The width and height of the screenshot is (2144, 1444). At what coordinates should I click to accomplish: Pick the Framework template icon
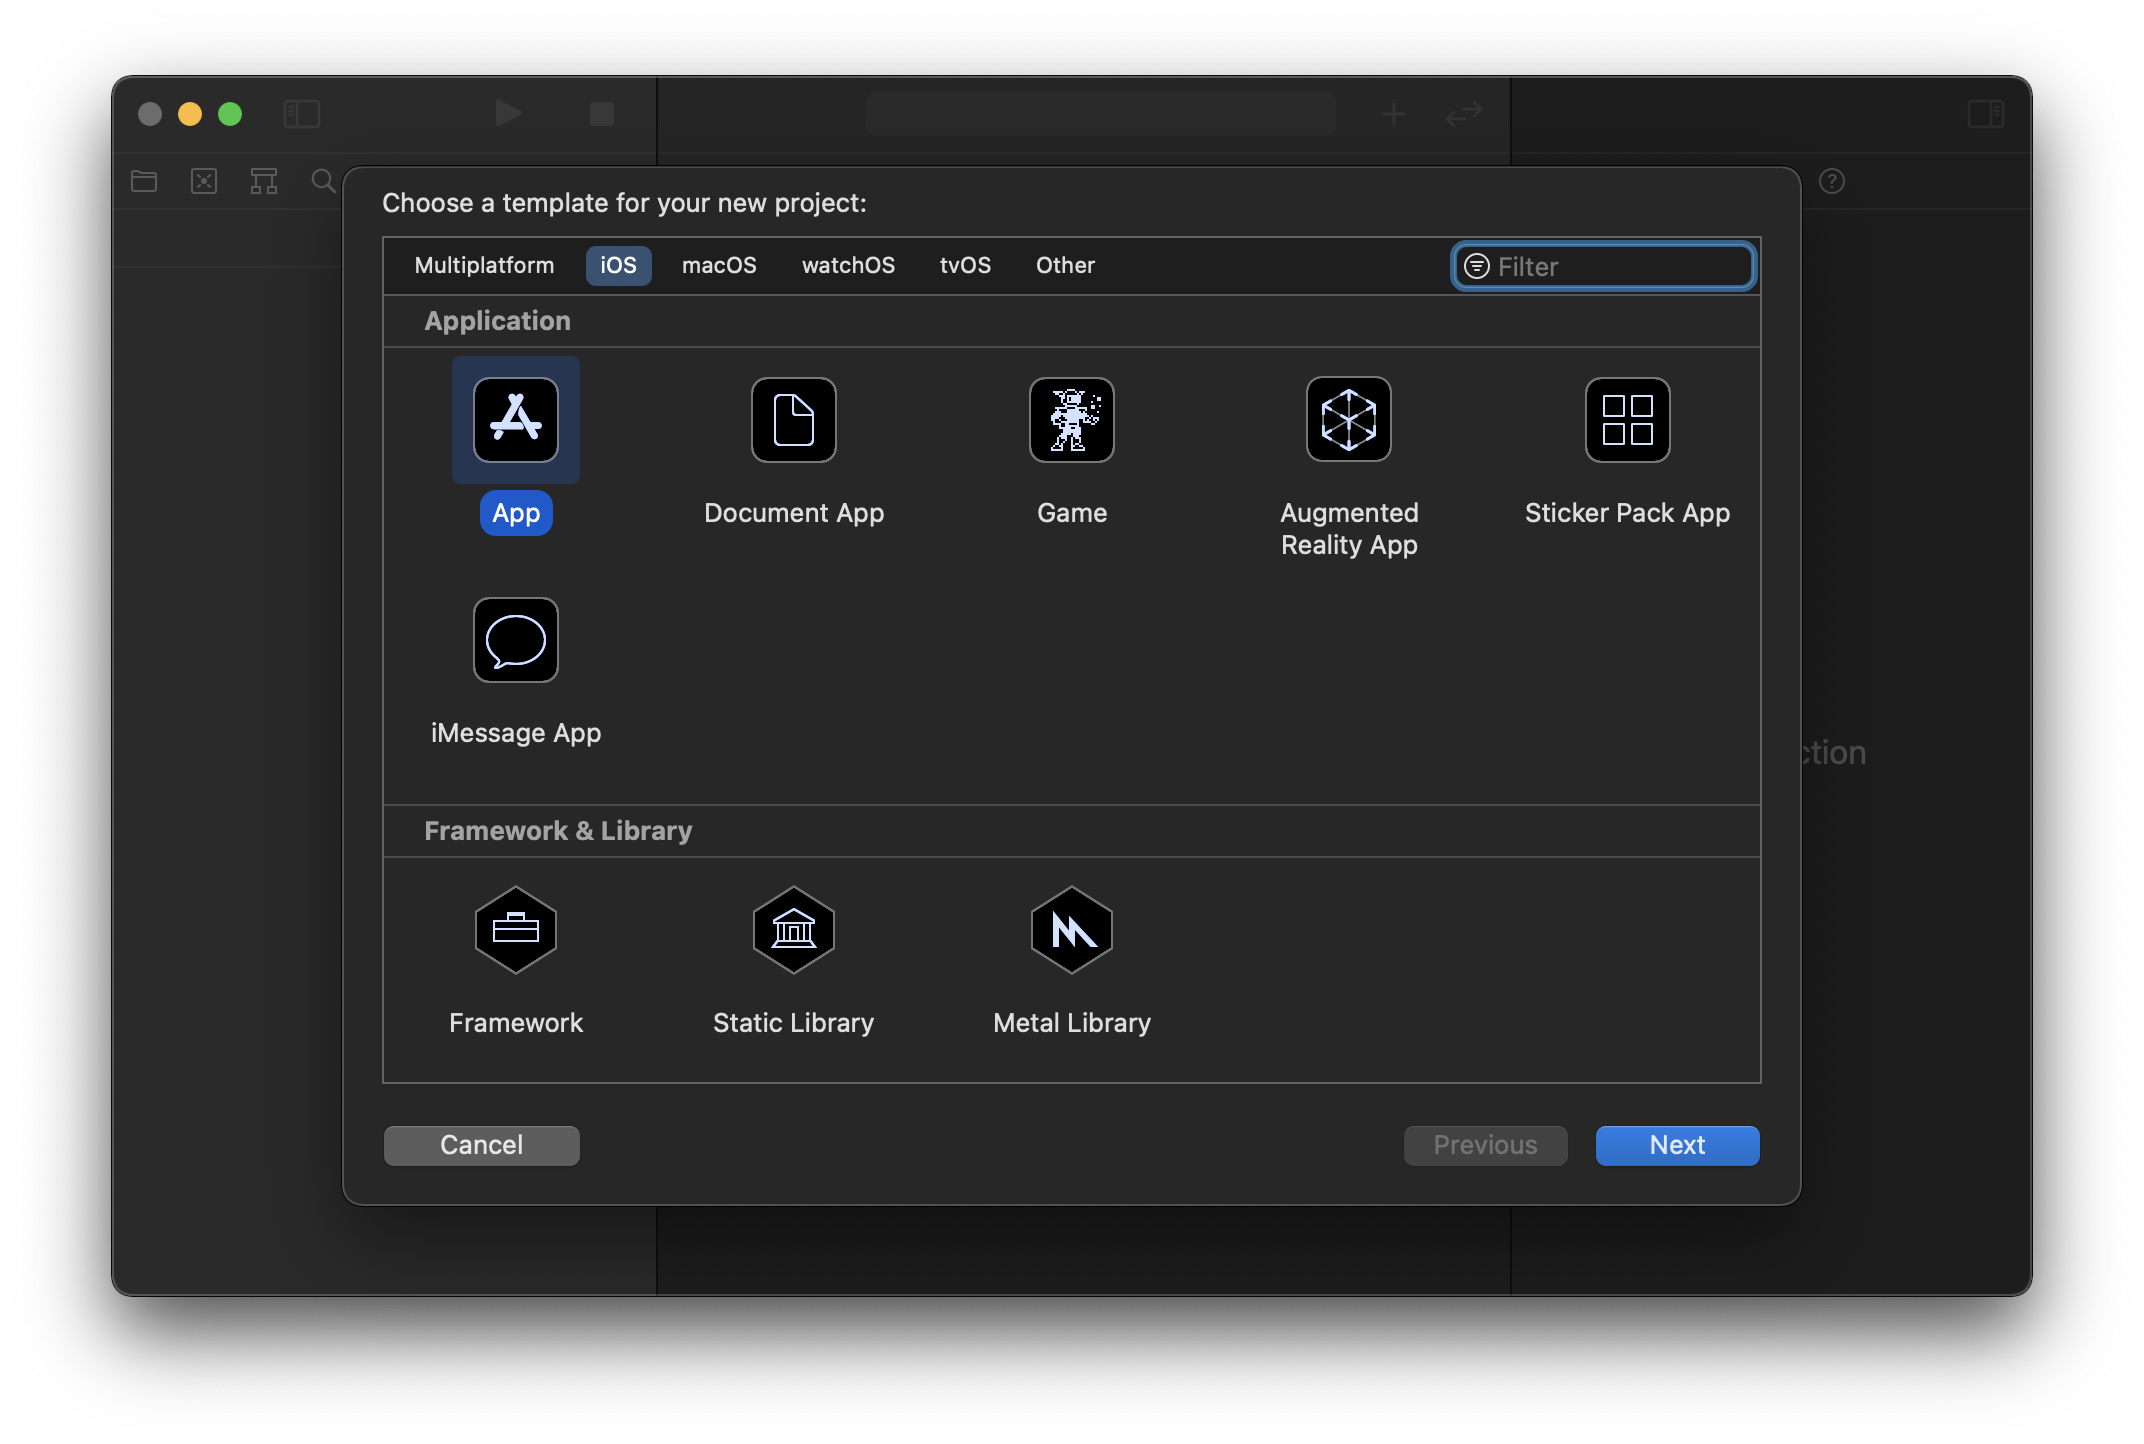(516, 930)
